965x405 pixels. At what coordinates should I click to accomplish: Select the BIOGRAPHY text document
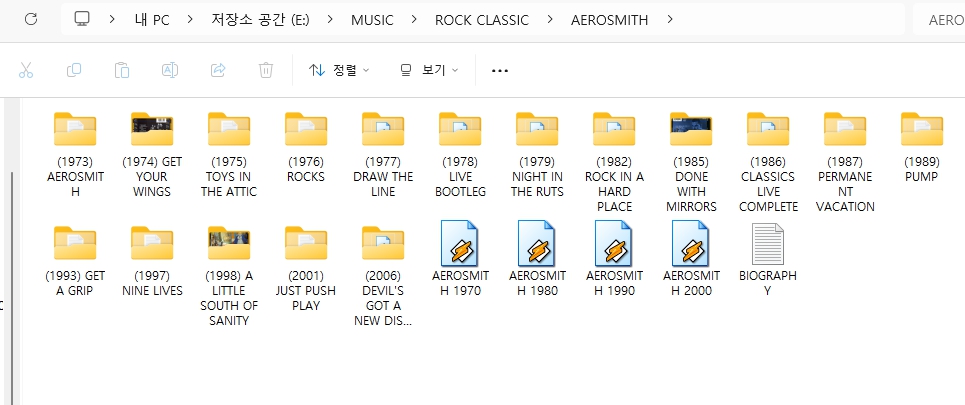pyautogui.click(x=768, y=259)
